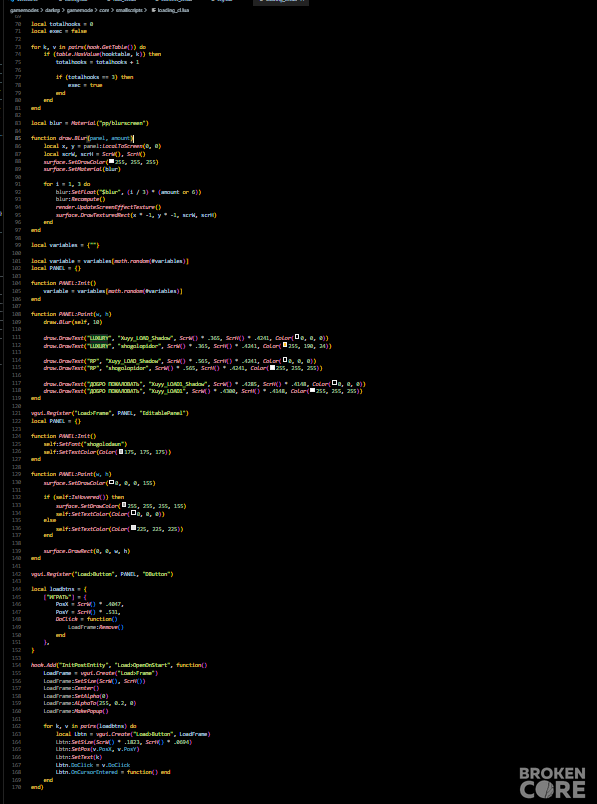Open the 225 gray color swatch on line 136
This screenshot has width=597, height=804.
pyautogui.click(x=133, y=528)
